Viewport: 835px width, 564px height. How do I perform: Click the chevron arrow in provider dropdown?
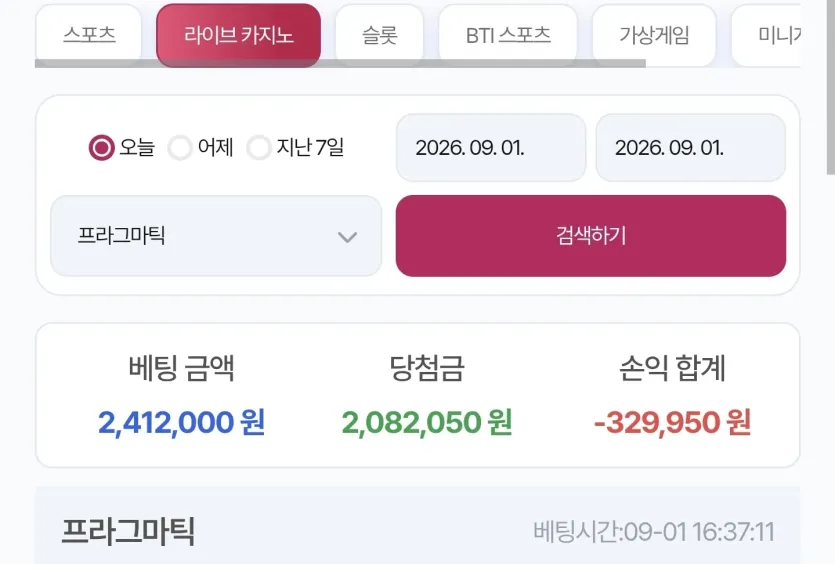347,237
